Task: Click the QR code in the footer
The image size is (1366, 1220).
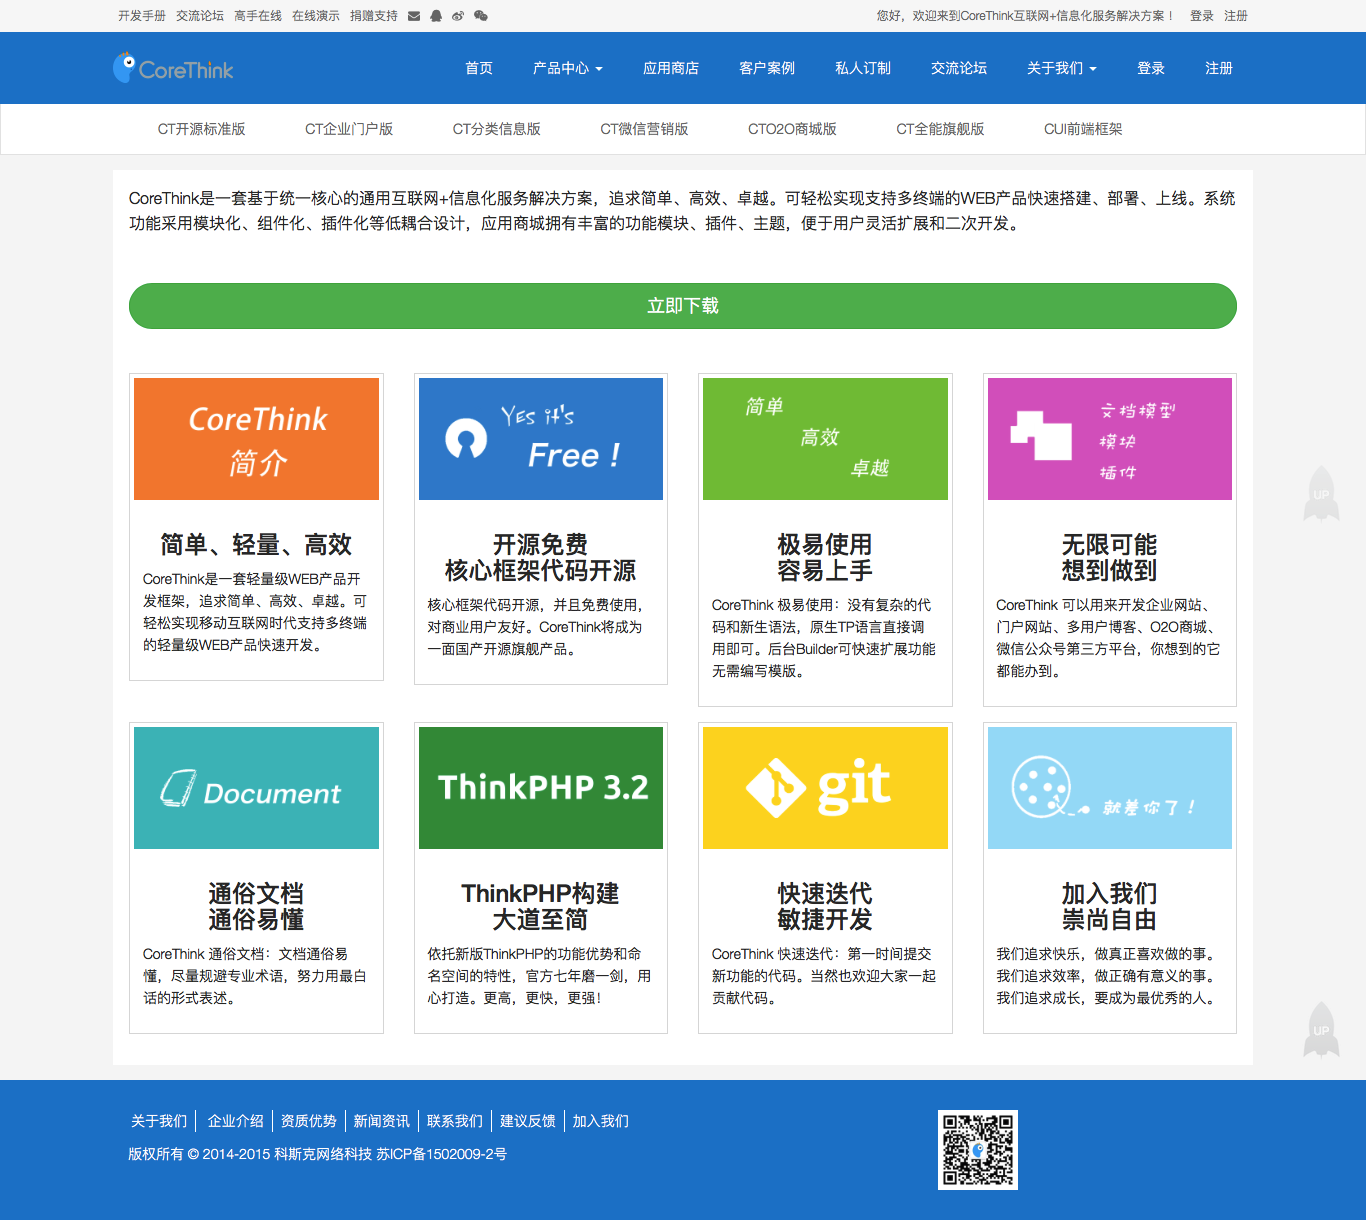Action: click(978, 1149)
